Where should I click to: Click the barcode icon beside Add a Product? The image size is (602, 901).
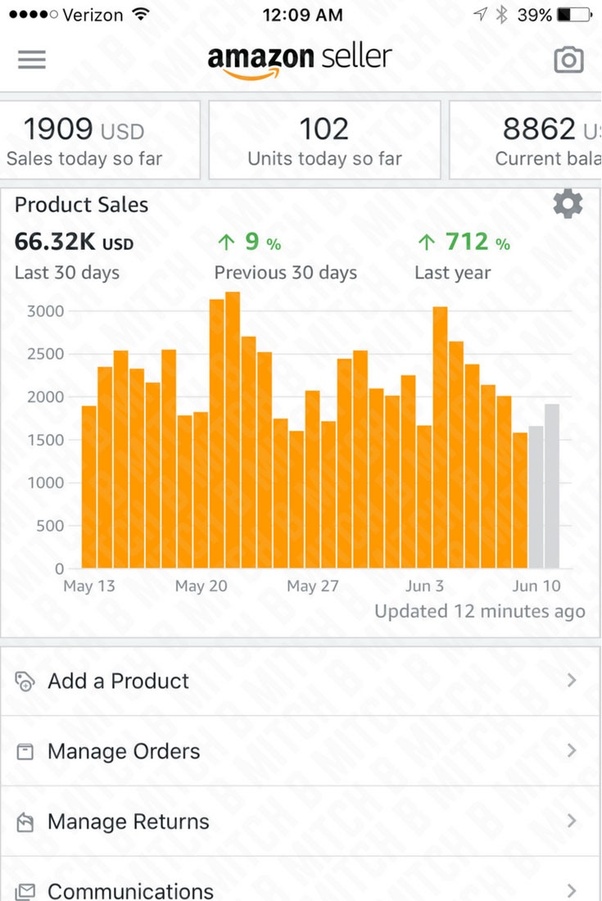(x=27, y=681)
